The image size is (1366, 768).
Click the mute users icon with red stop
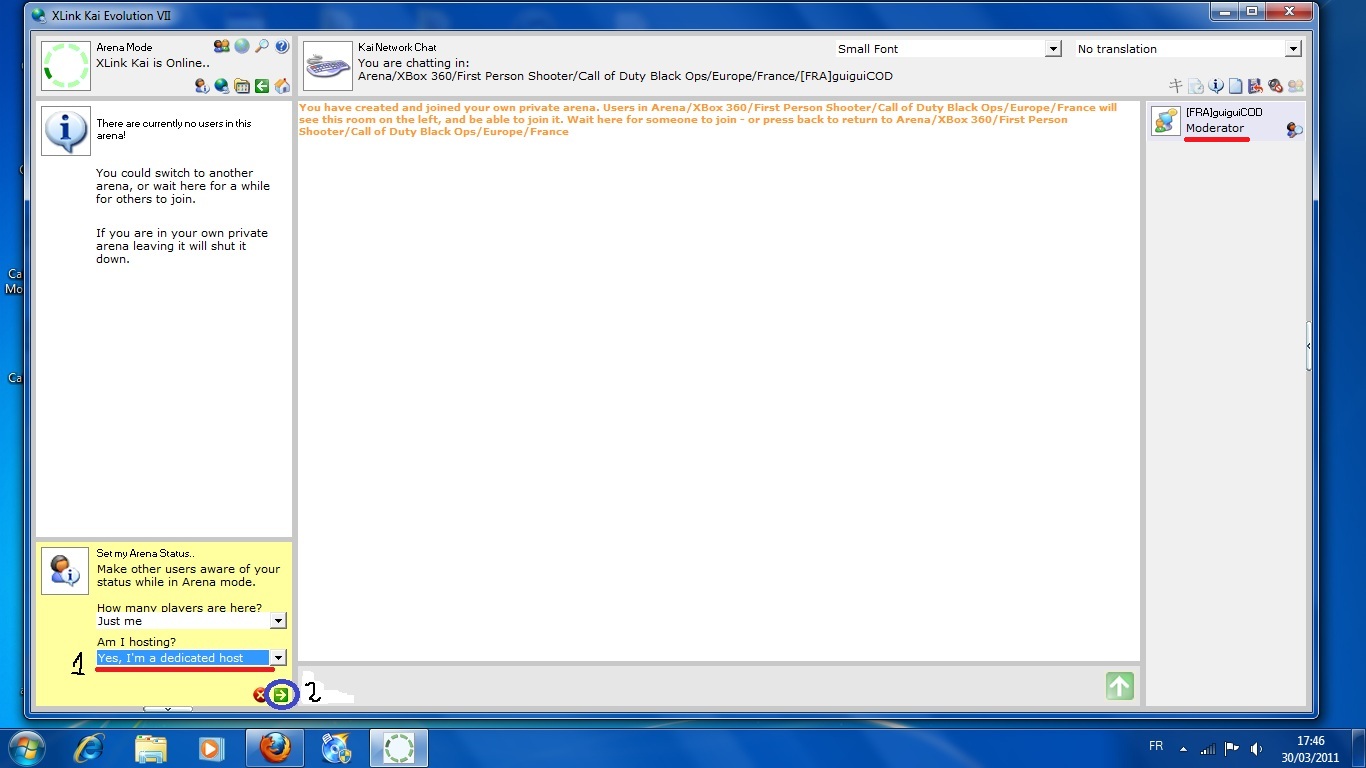(1275, 86)
